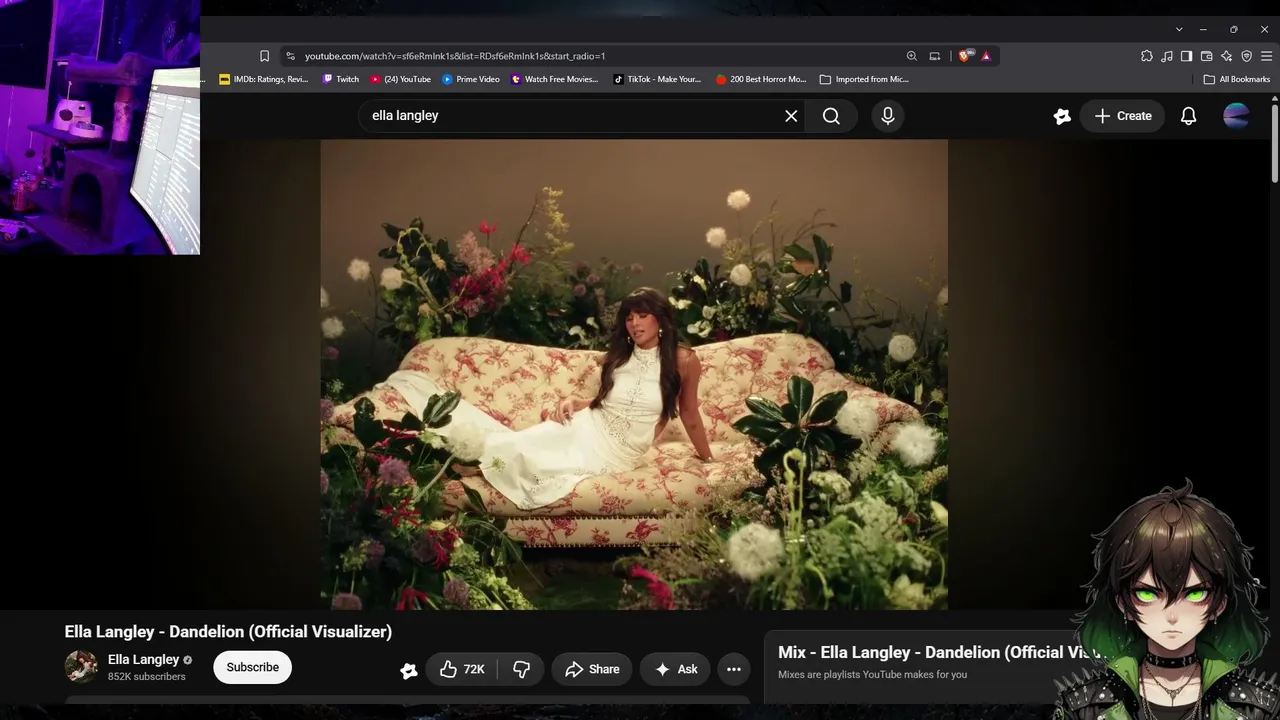Screen dimensions: 1280x720
Task: Click the video title Ella Langley - Dandelion
Action: coord(228,632)
